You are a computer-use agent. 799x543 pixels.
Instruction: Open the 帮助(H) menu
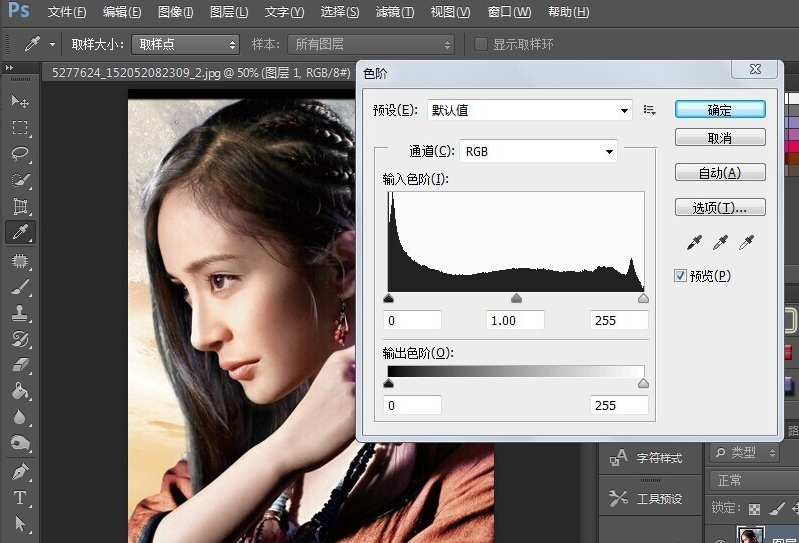568,12
